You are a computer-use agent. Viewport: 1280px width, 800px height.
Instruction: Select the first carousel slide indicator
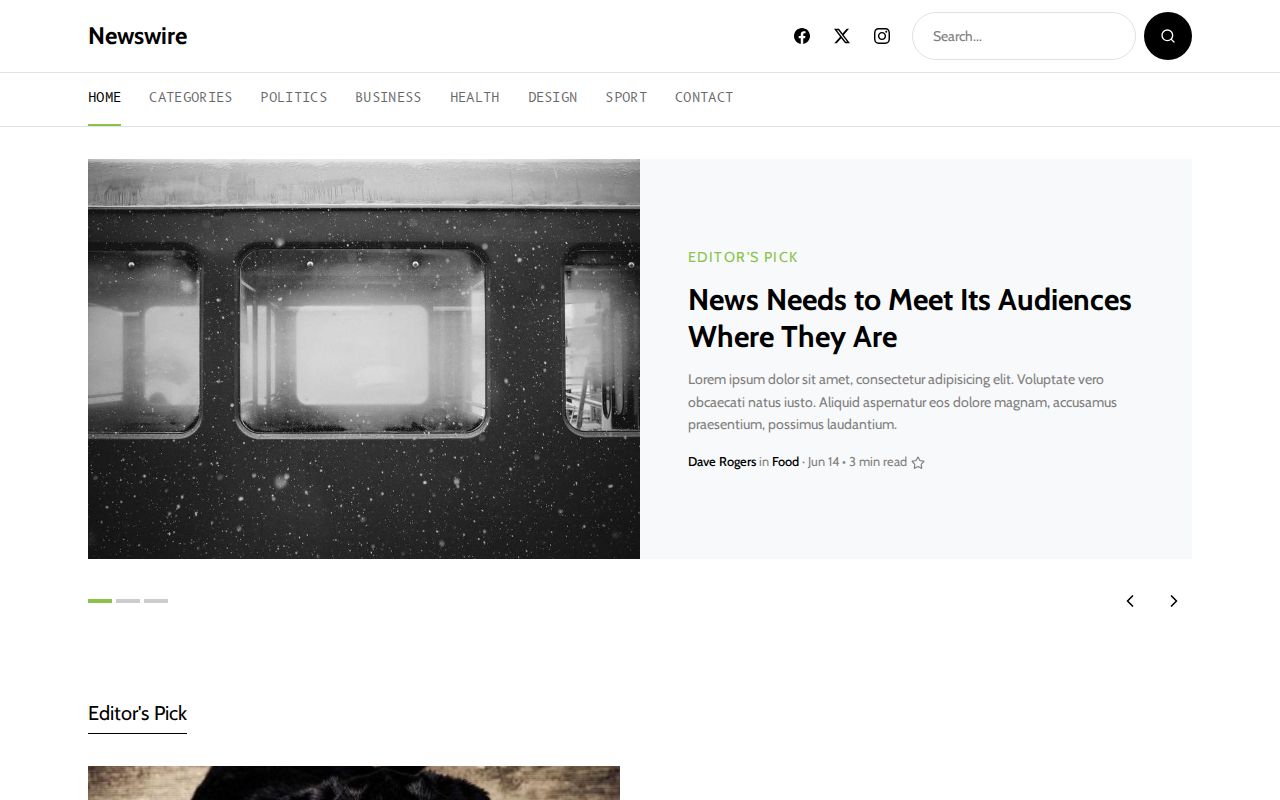(100, 601)
